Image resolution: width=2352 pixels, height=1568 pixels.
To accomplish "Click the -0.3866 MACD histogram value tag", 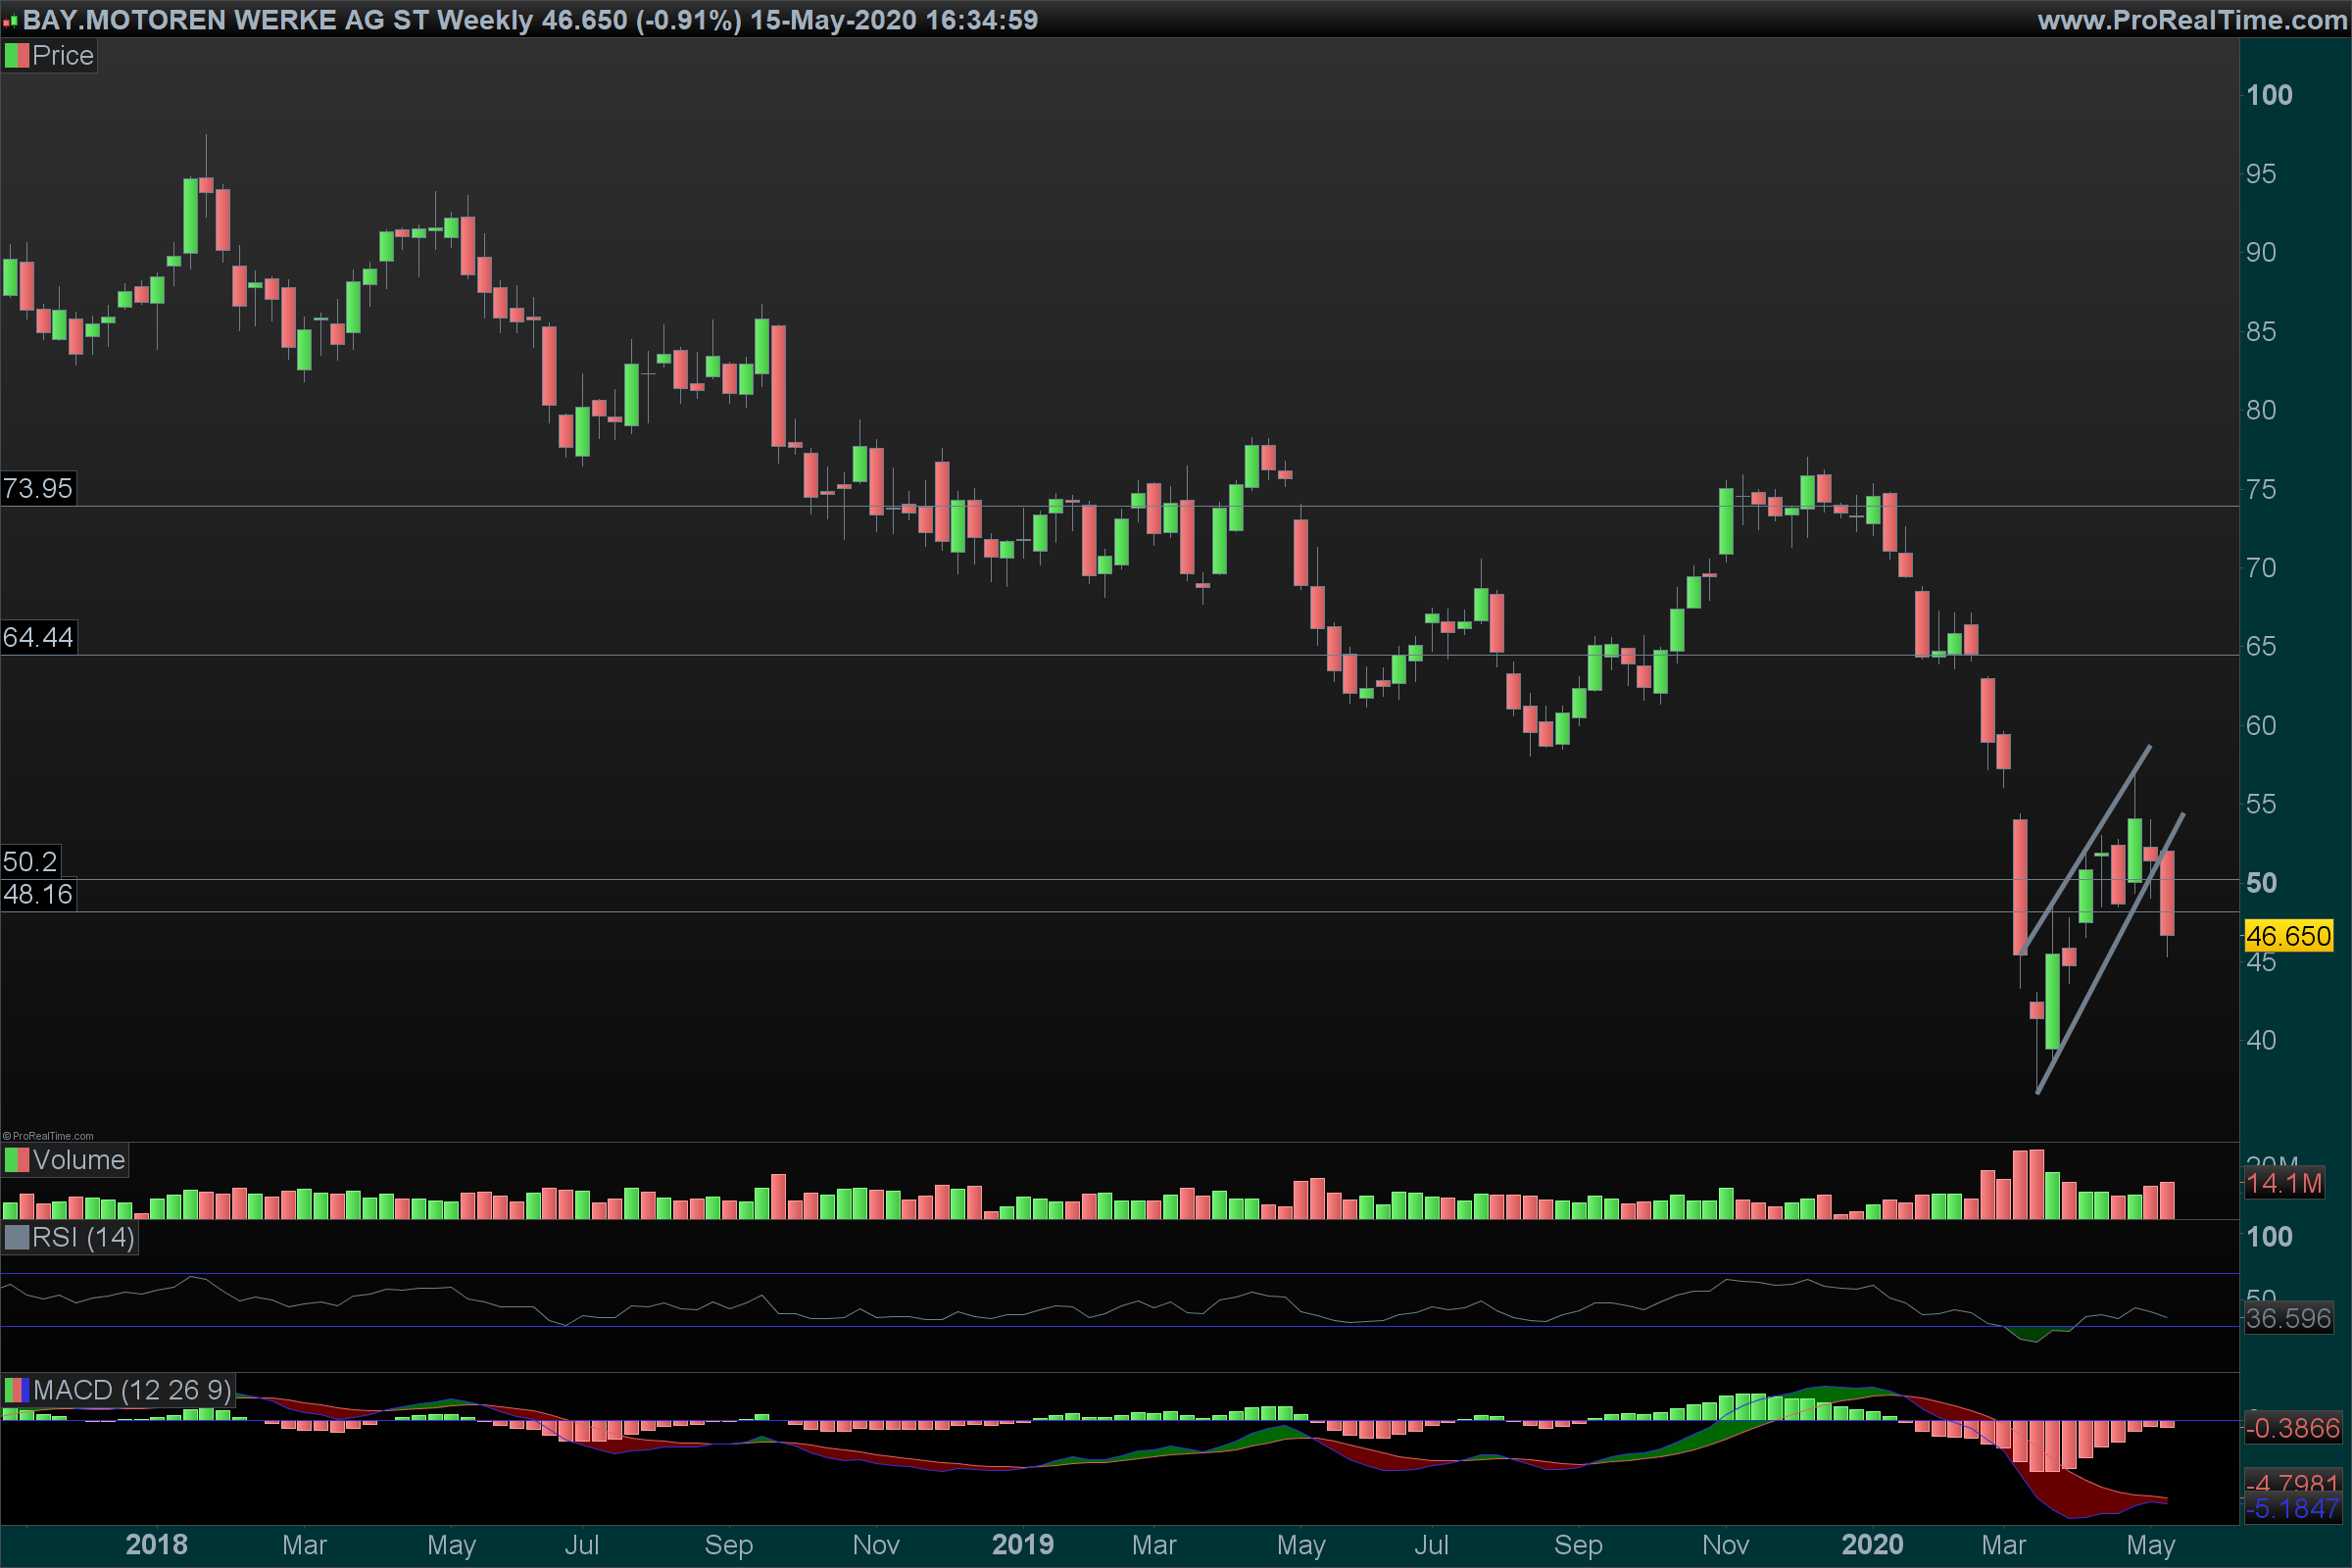I will click(2292, 1428).
